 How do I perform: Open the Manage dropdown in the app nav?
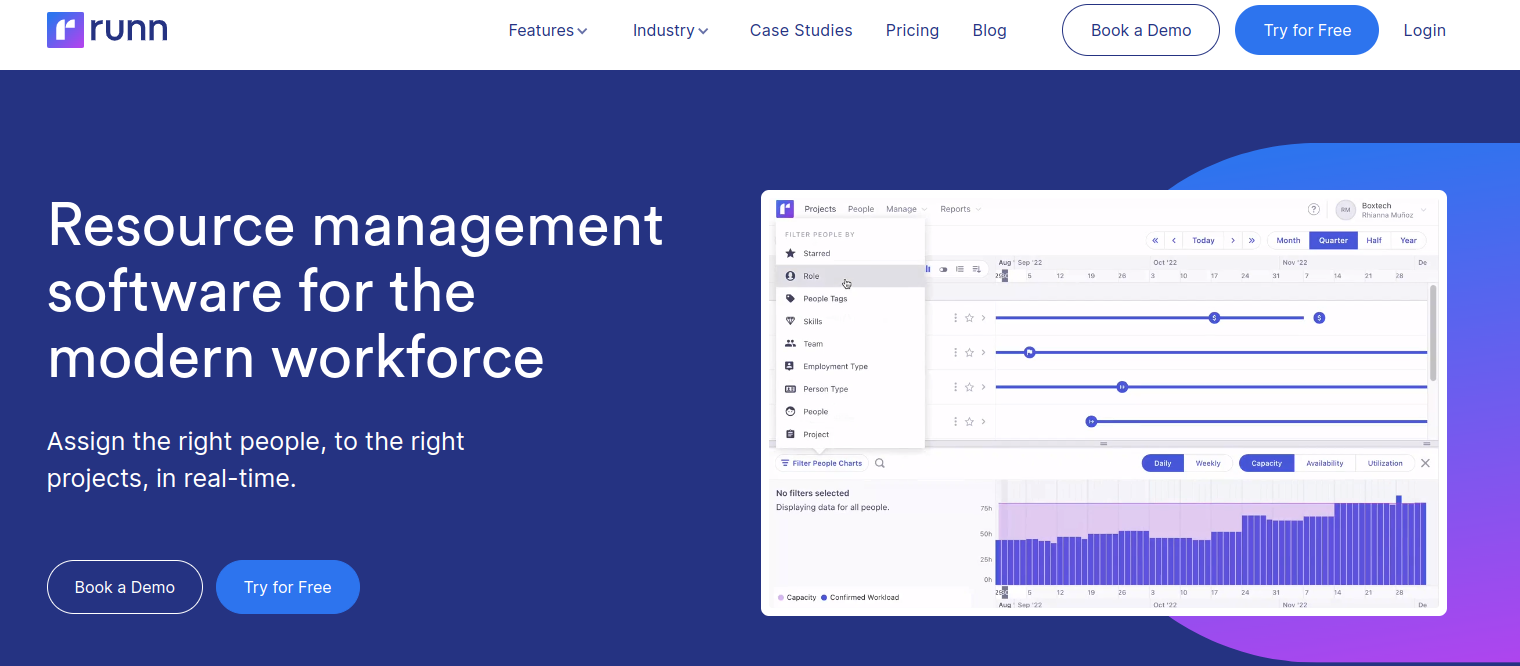tap(905, 209)
